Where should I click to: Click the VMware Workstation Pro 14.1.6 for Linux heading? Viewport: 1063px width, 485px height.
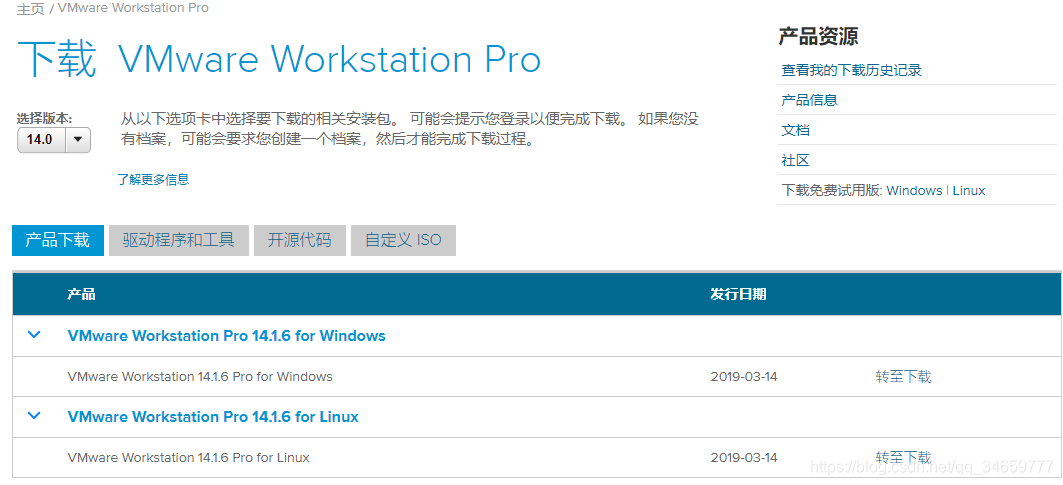click(213, 416)
